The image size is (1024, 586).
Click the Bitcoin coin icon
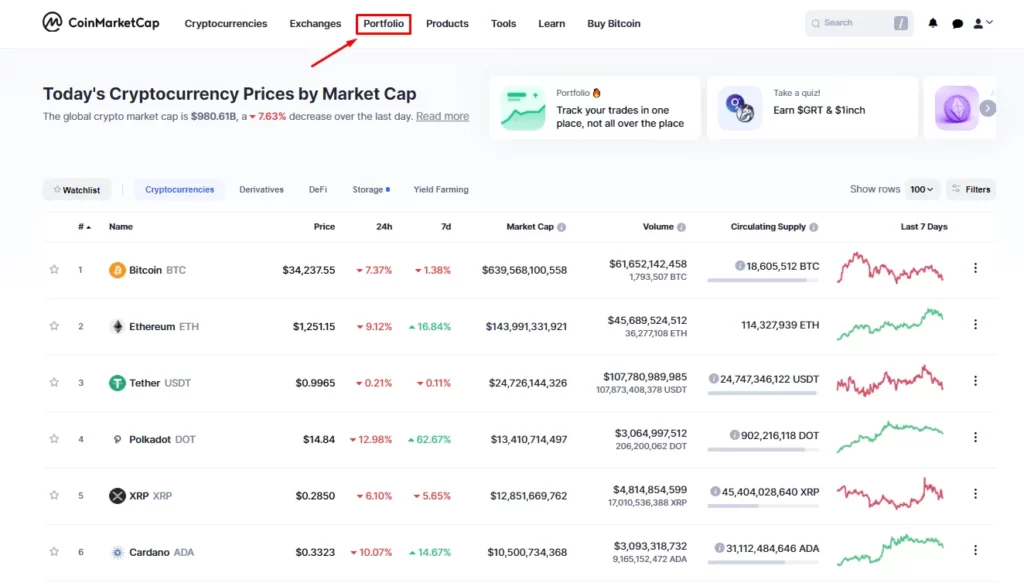coord(117,270)
